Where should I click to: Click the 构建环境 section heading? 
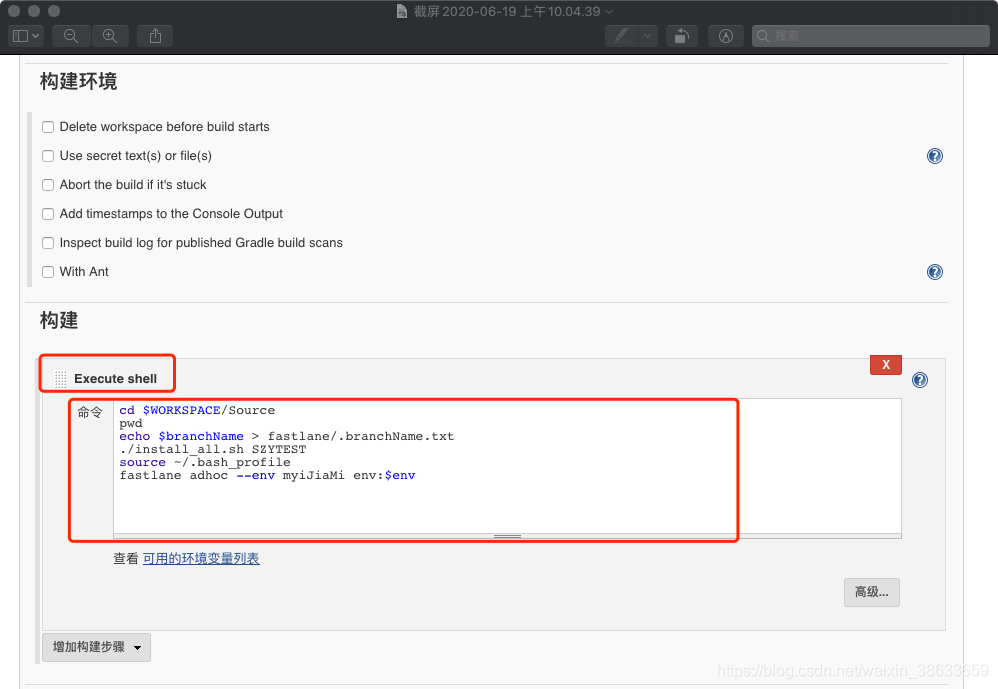click(78, 81)
